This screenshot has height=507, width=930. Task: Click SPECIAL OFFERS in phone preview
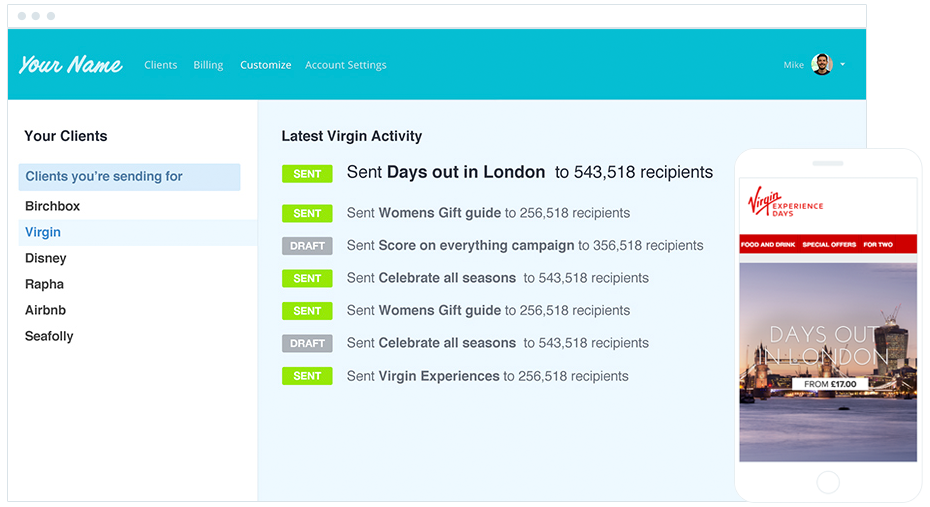829,244
